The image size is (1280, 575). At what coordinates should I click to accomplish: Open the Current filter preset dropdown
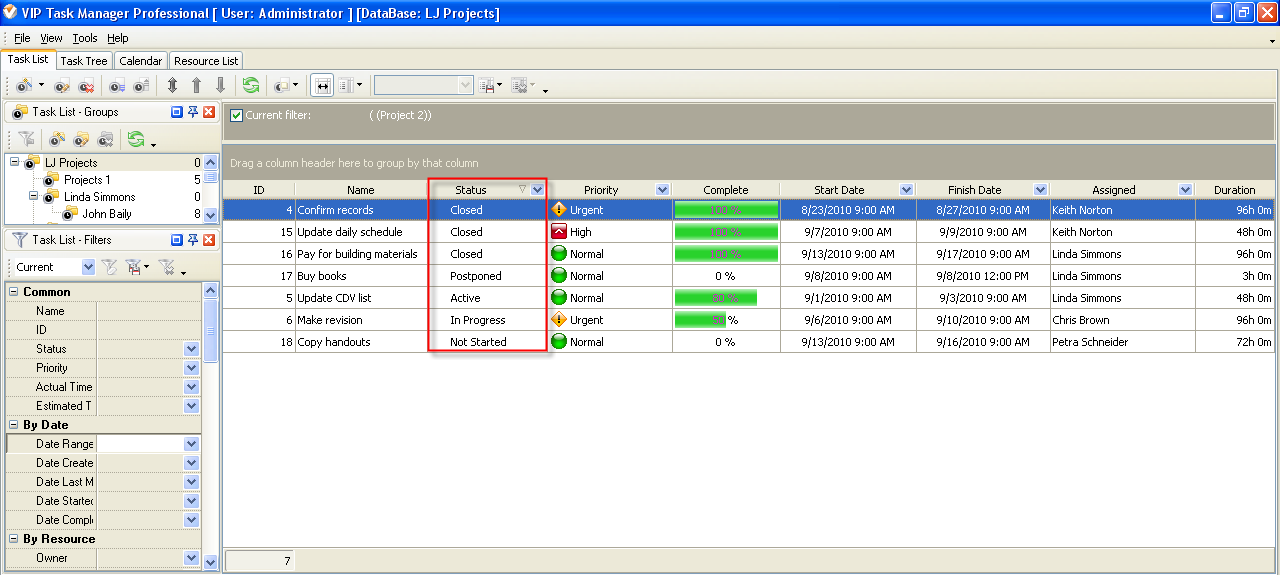tap(88, 267)
